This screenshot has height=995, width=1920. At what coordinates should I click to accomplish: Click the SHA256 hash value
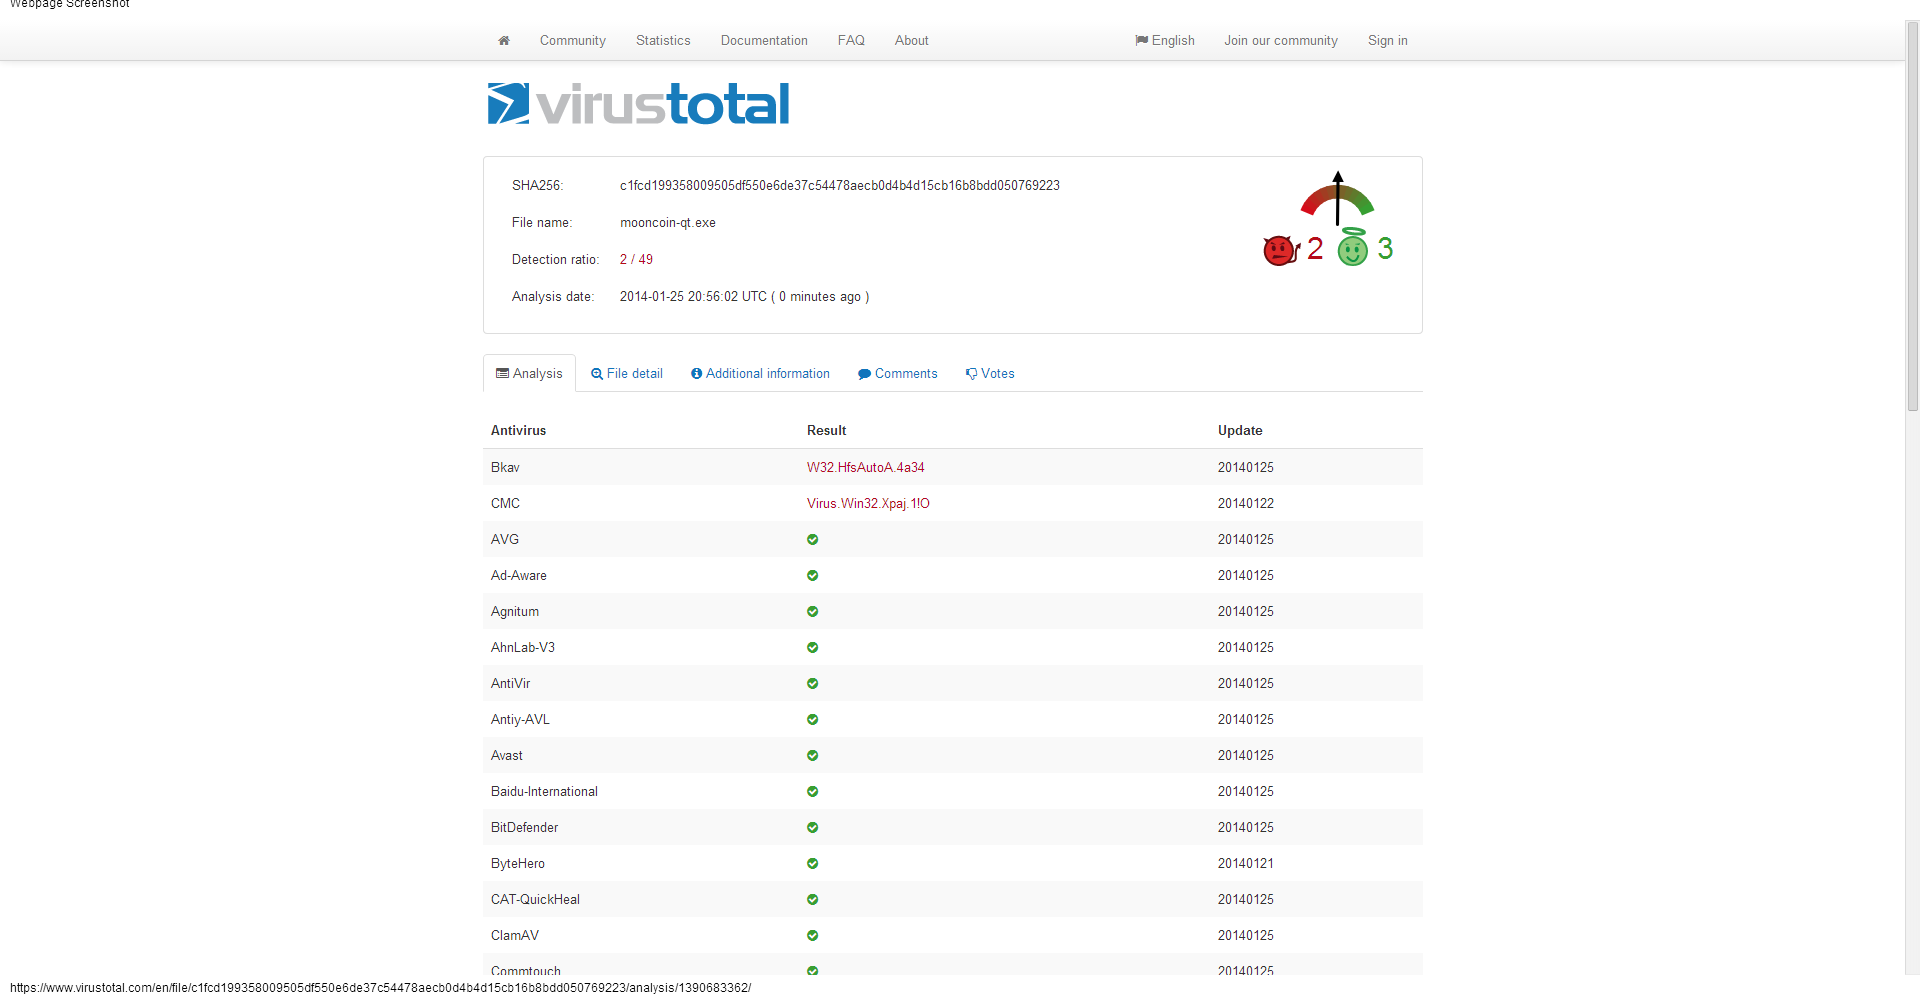point(840,186)
